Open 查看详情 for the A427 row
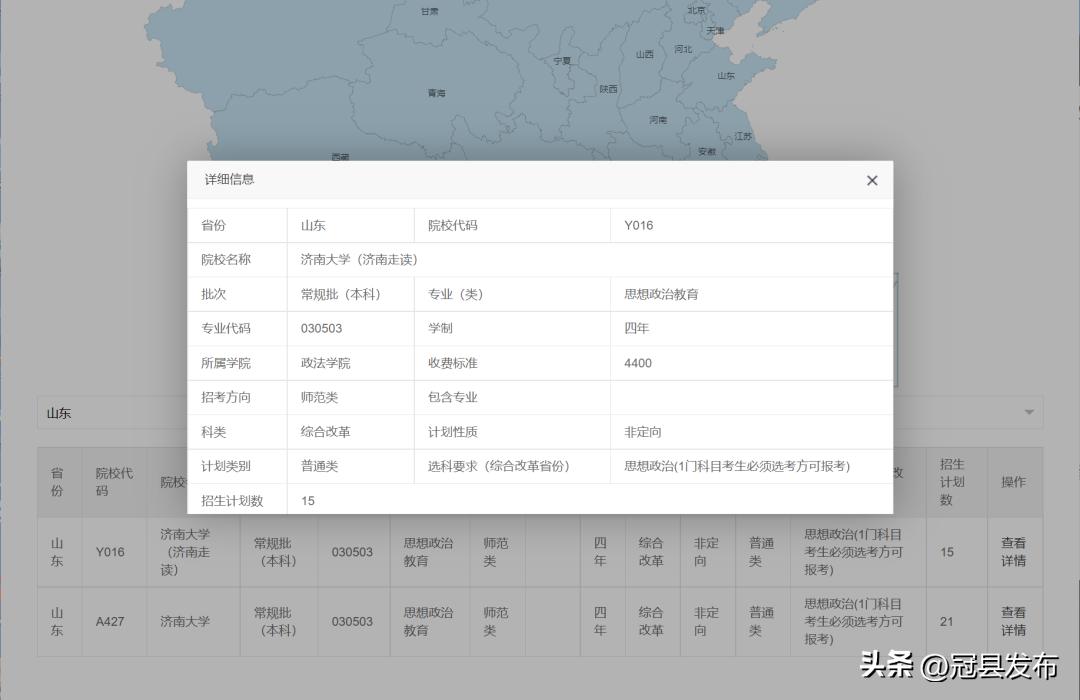The image size is (1080, 700). click(x=1013, y=621)
